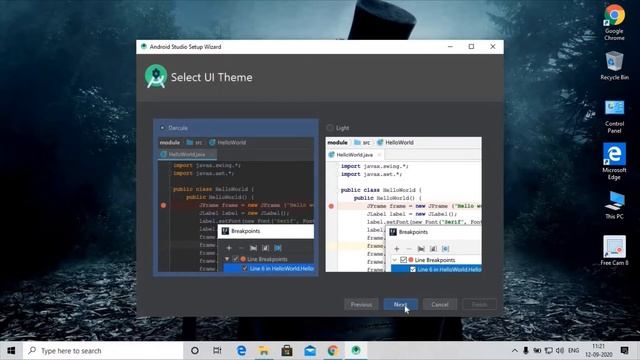Screen dimensions: 640x360
Task: Select the Darcula theme radio button
Action: tap(162, 128)
